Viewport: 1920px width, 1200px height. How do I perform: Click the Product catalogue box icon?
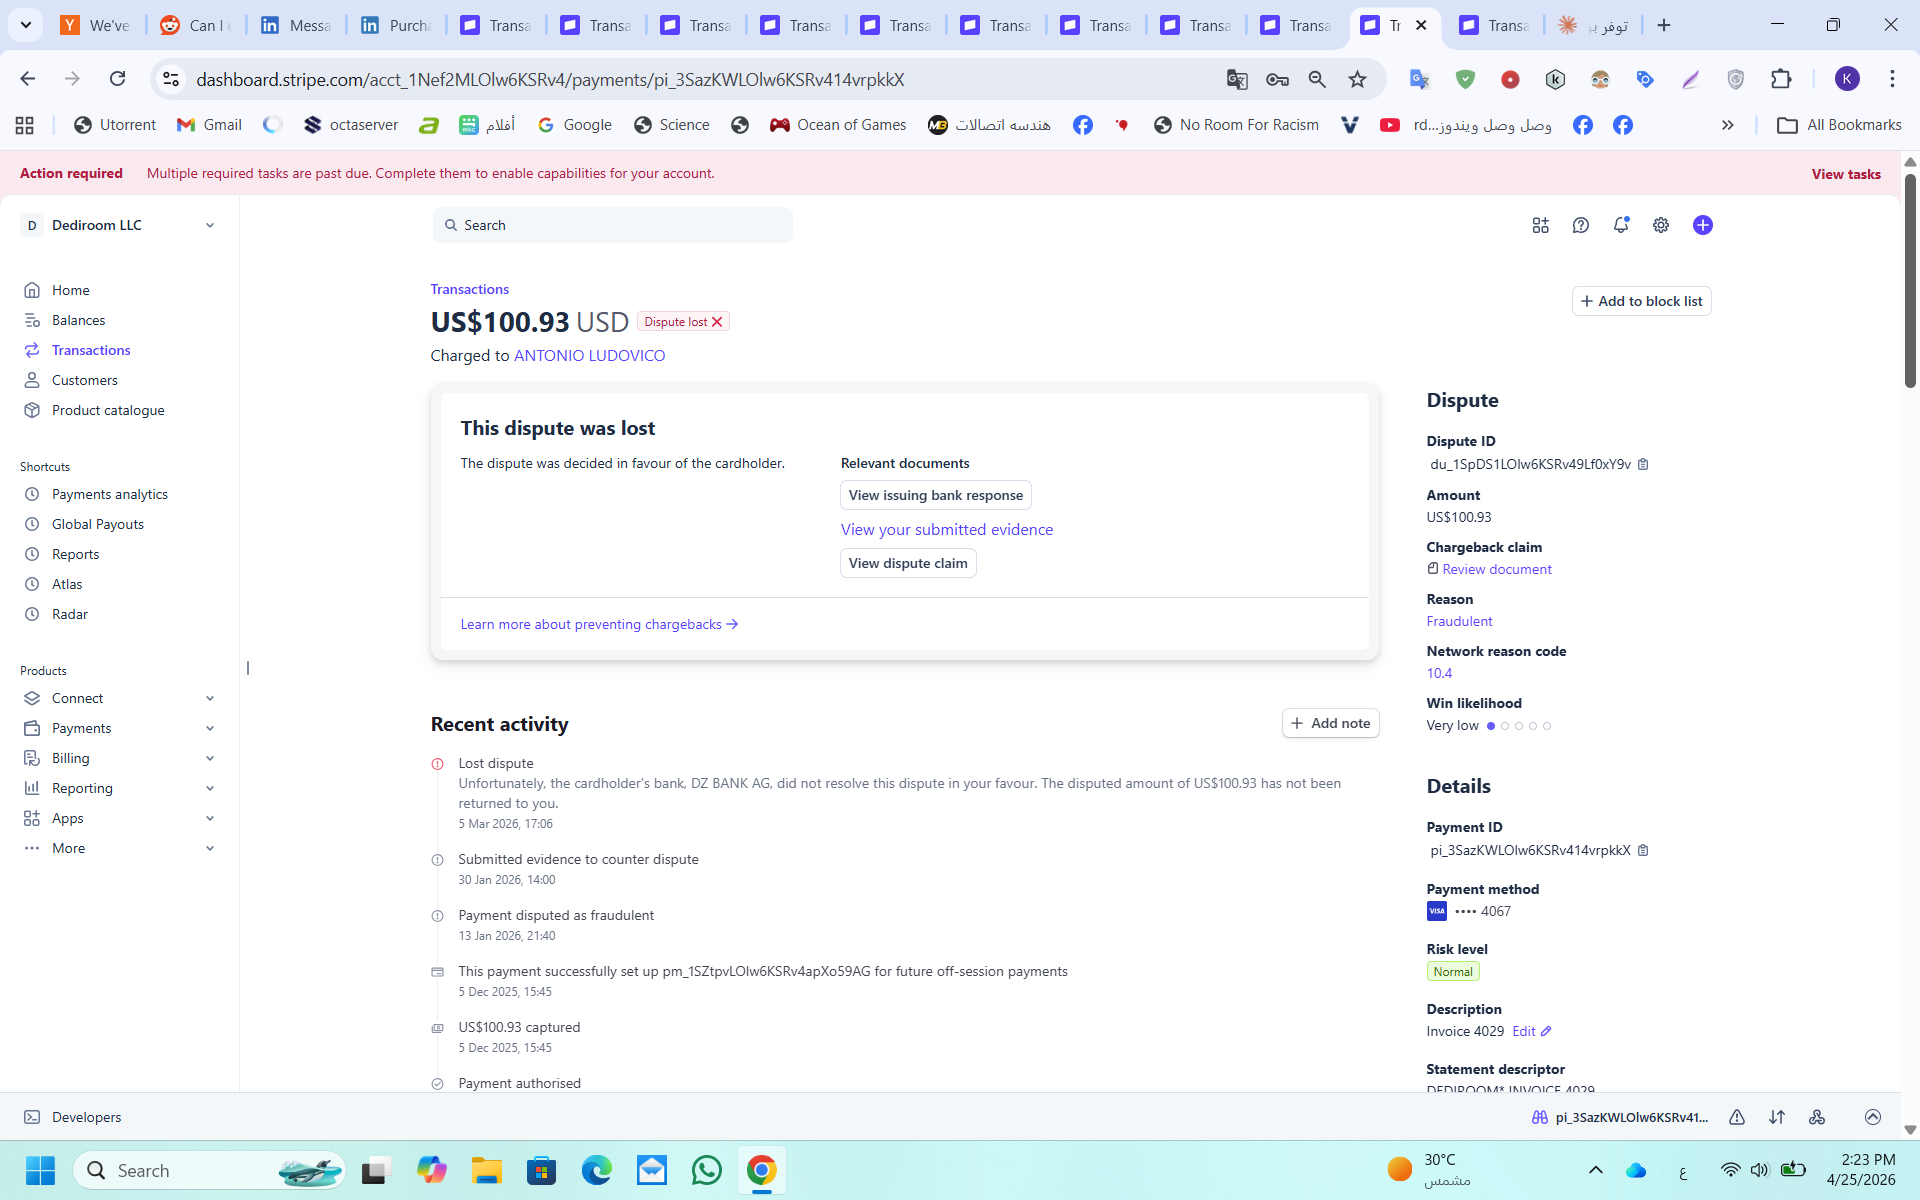(32, 410)
